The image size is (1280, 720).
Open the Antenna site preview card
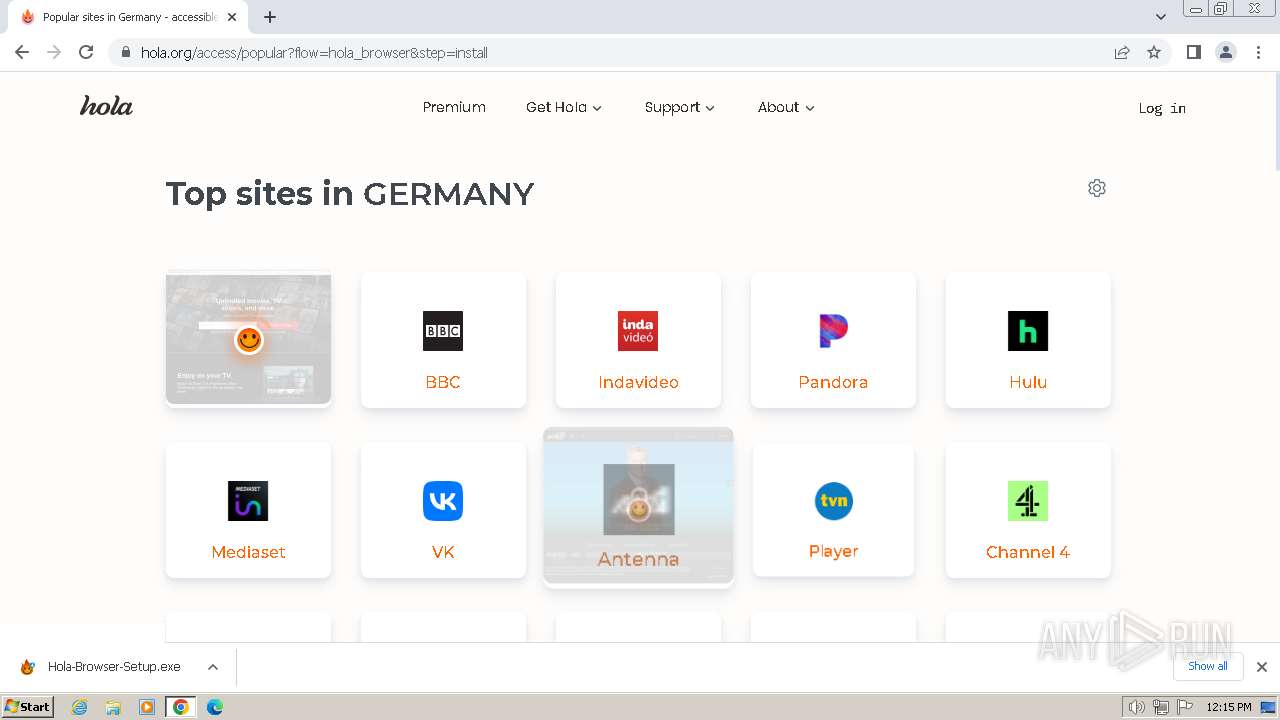[638, 506]
